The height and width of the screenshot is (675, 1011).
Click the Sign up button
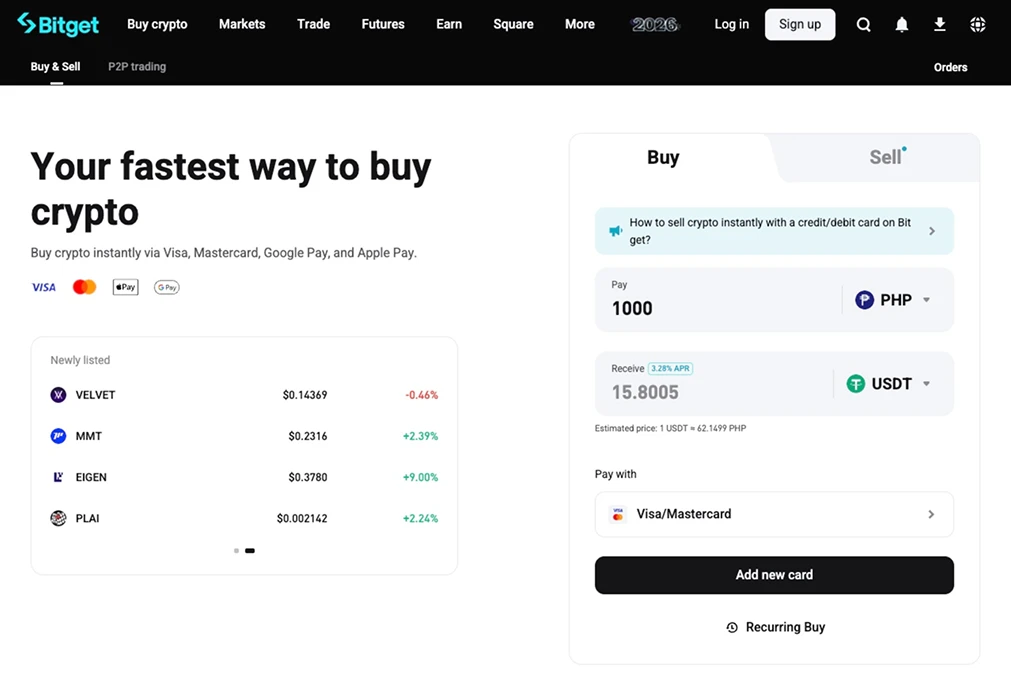pyautogui.click(x=800, y=24)
